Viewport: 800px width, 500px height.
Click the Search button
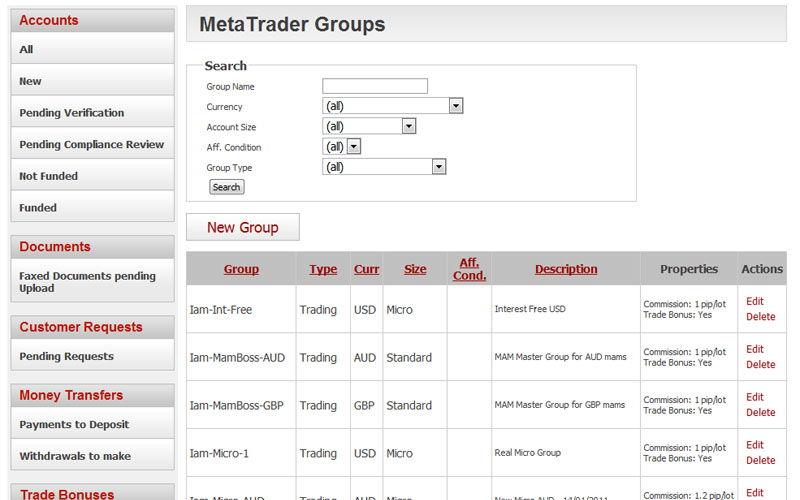point(227,187)
